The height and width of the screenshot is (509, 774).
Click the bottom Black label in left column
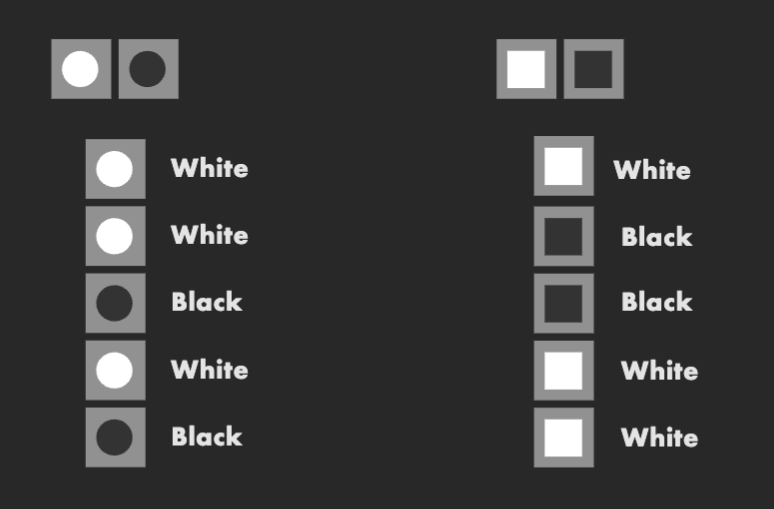coord(207,436)
